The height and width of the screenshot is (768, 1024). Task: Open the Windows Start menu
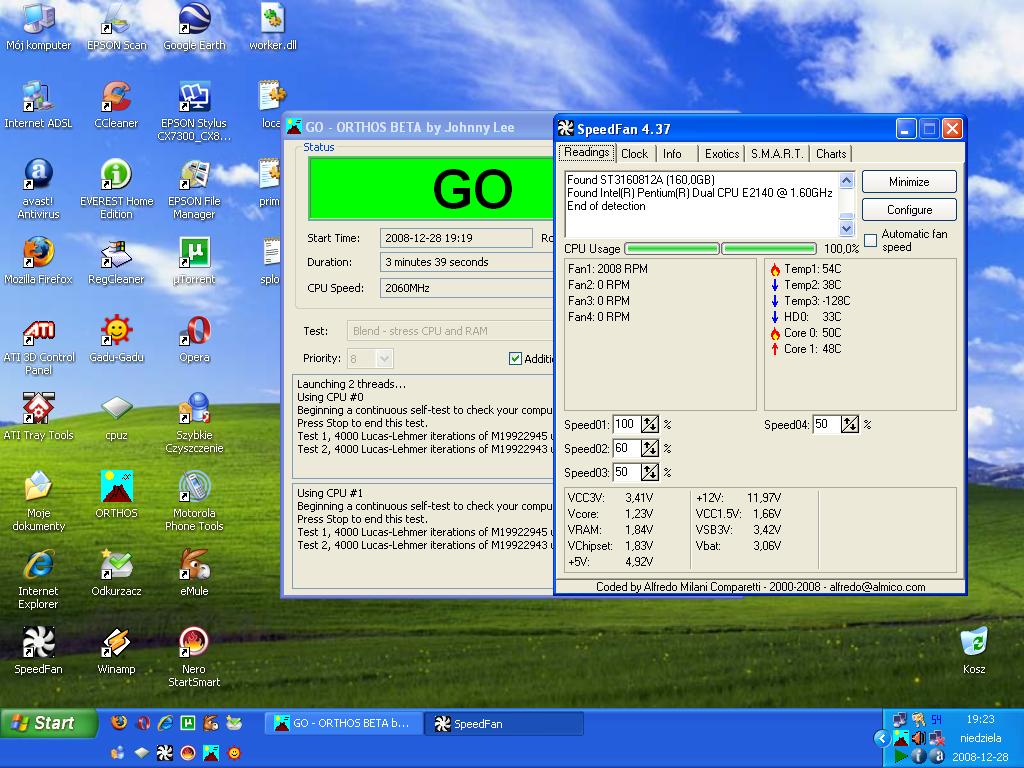(48, 723)
